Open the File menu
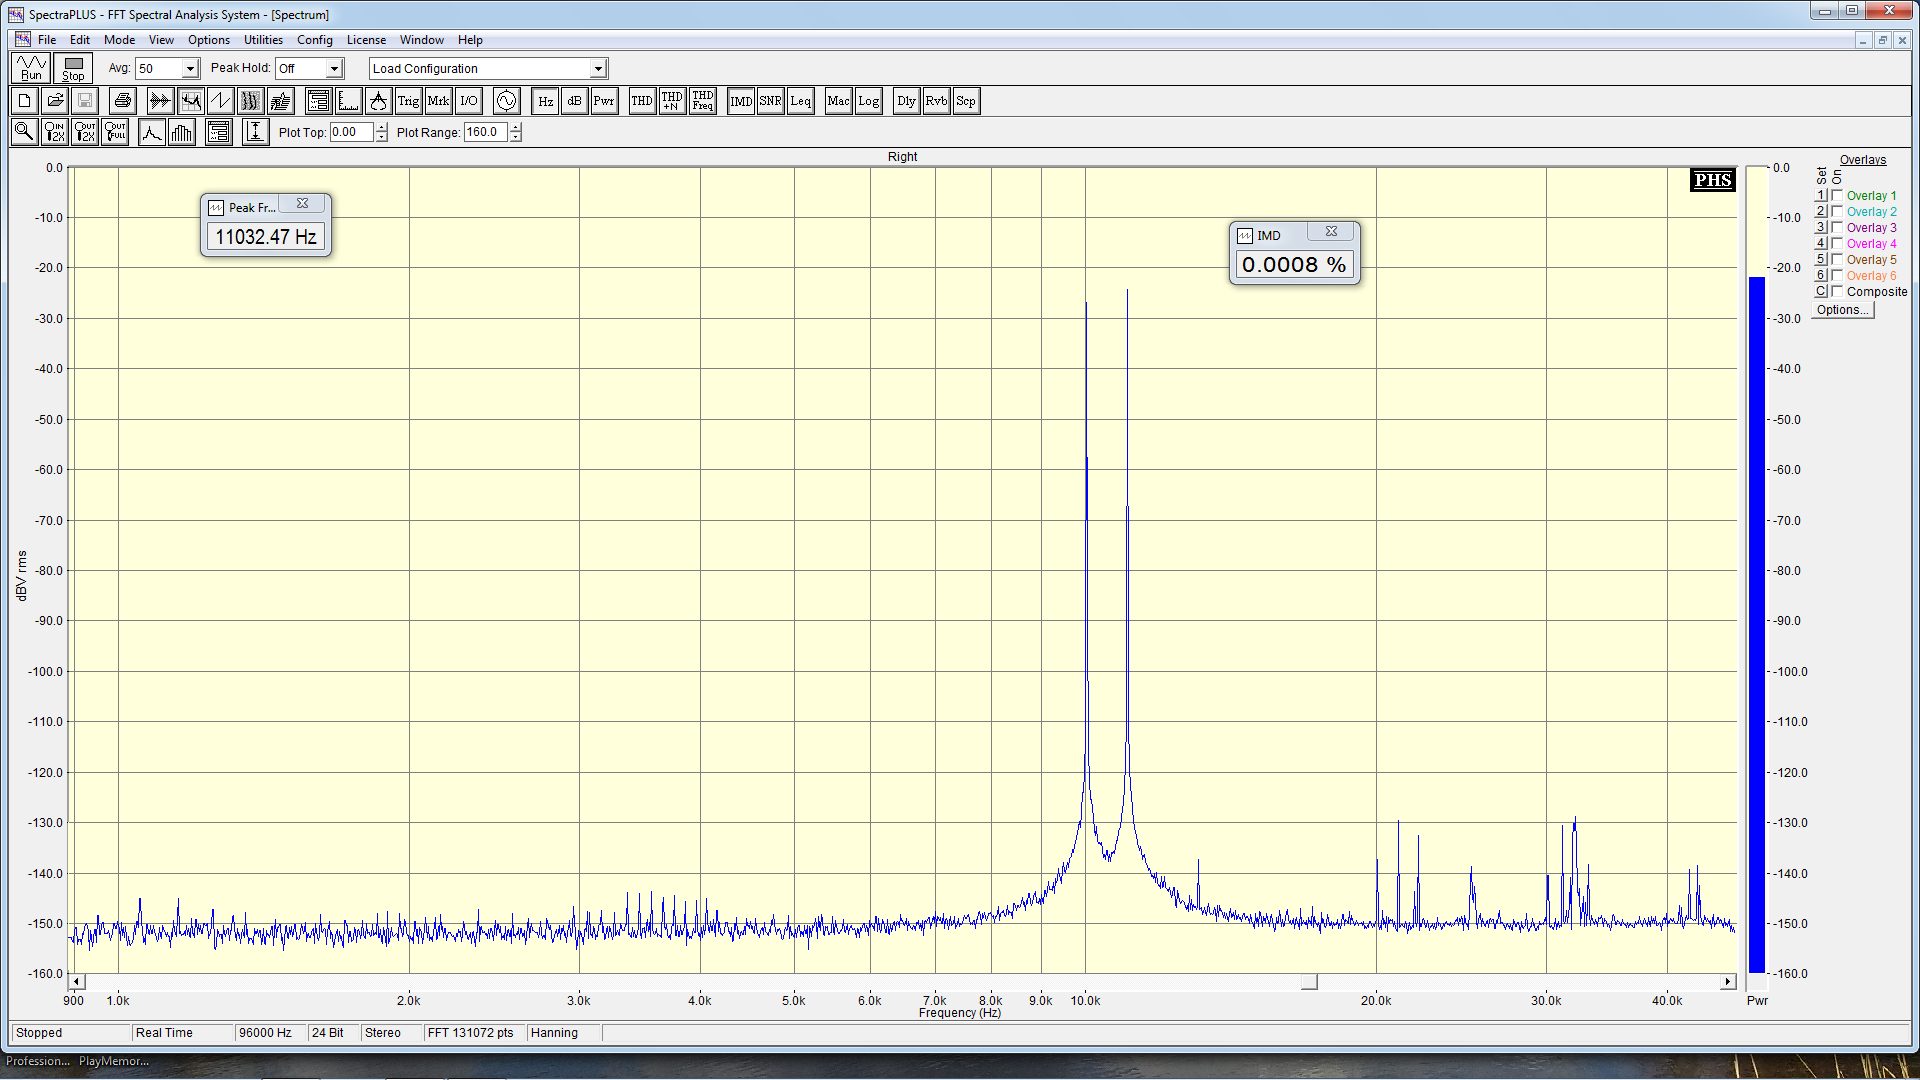This screenshot has height=1080, width=1920. click(47, 40)
